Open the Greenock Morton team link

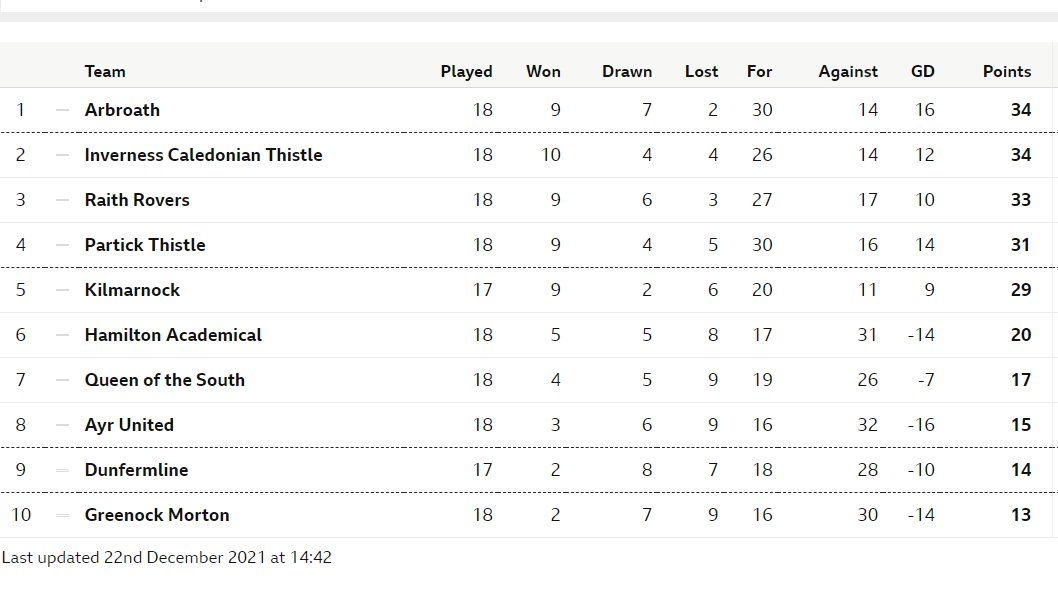[x=157, y=515]
